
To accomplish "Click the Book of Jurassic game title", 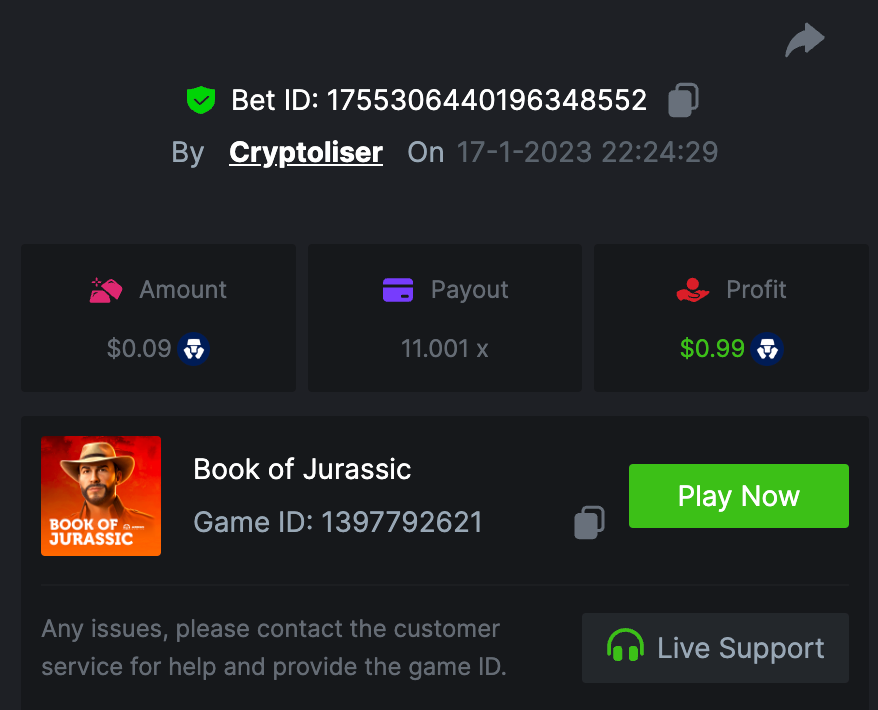I will click(302, 469).
